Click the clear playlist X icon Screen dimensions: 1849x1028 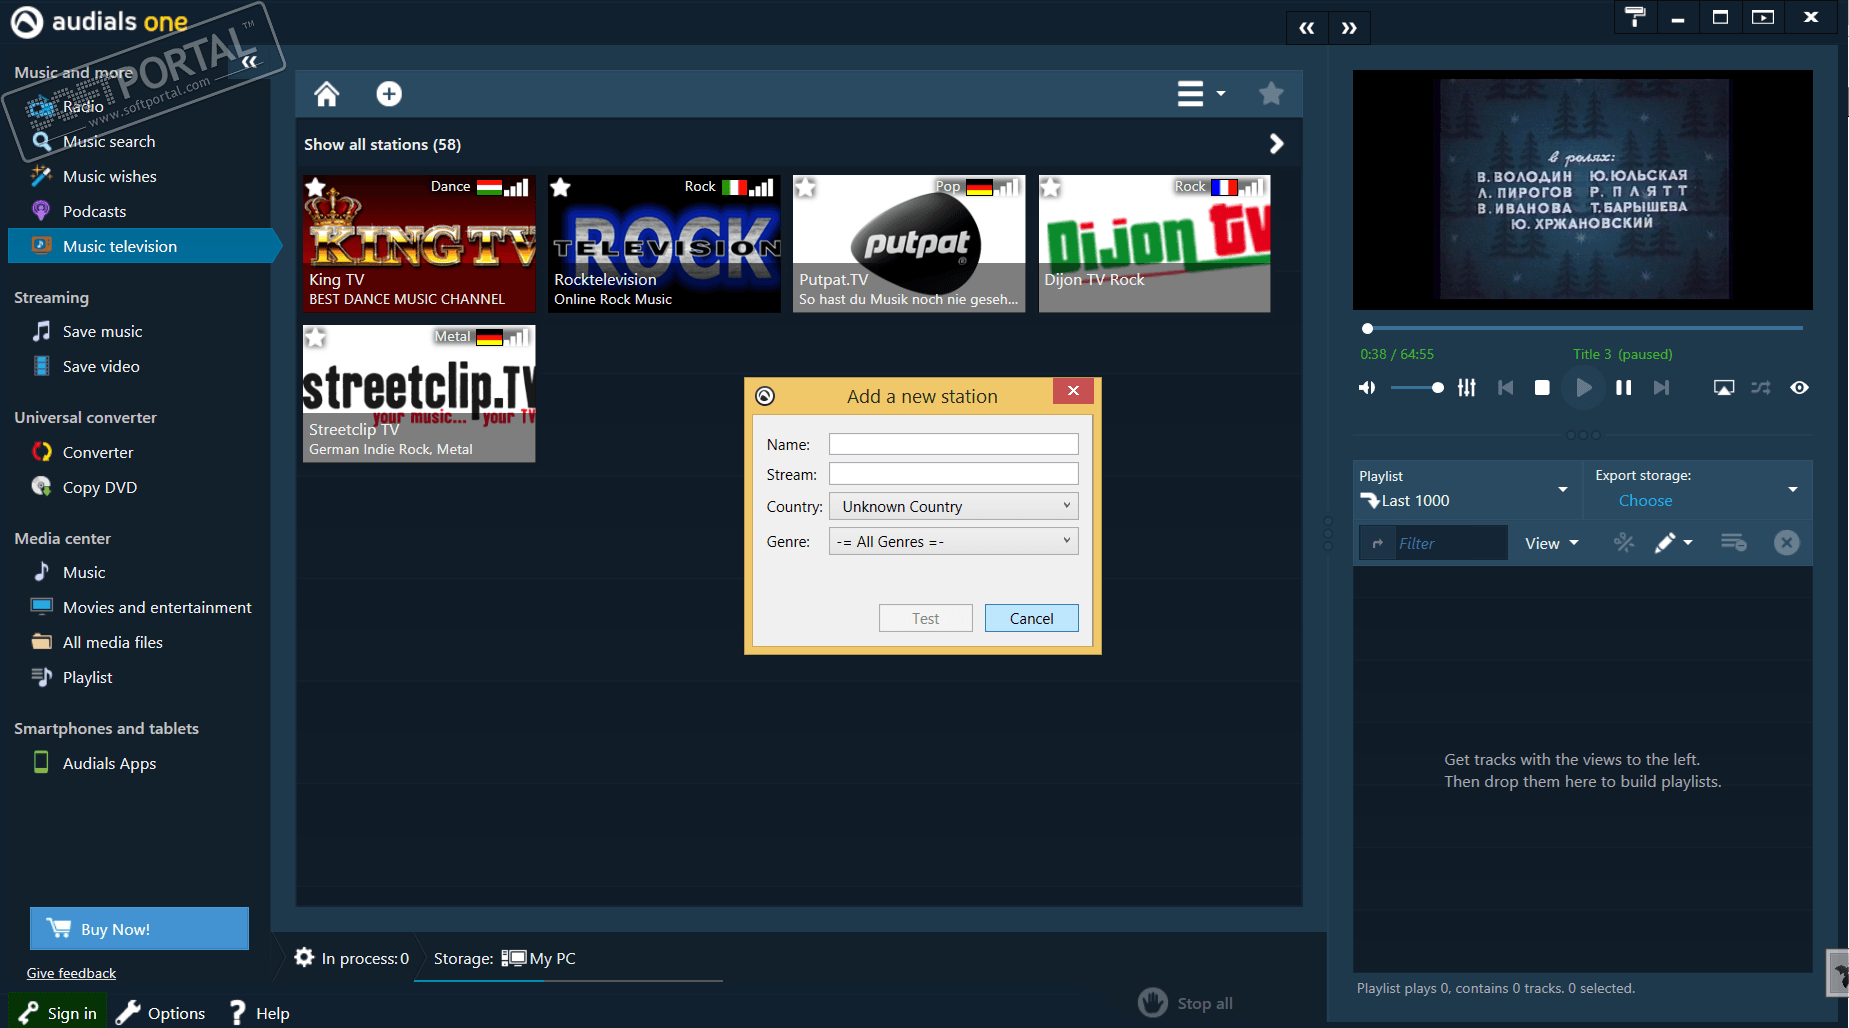tap(1786, 543)
